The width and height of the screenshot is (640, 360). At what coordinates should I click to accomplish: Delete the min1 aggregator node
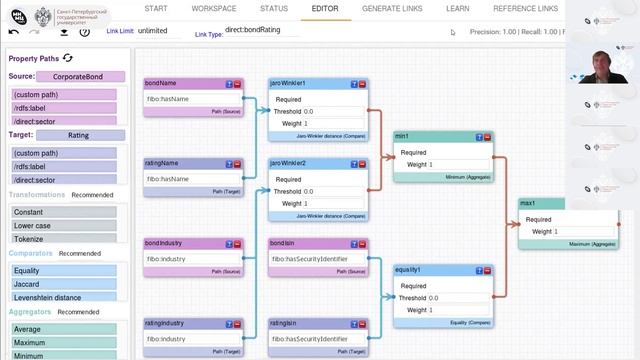[x=487, y=138]
